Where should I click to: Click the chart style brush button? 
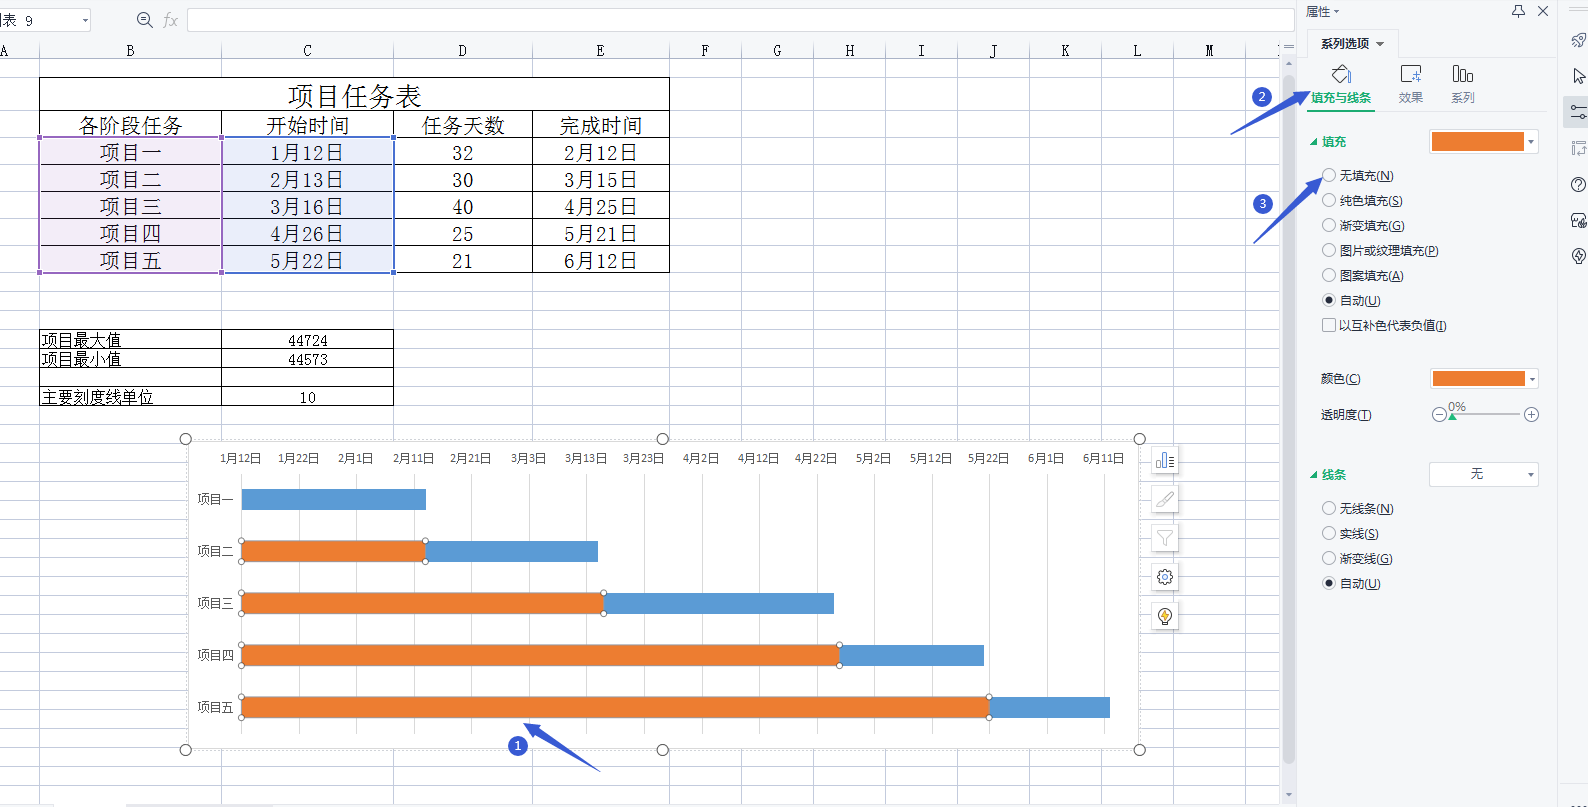(1165, 499)
